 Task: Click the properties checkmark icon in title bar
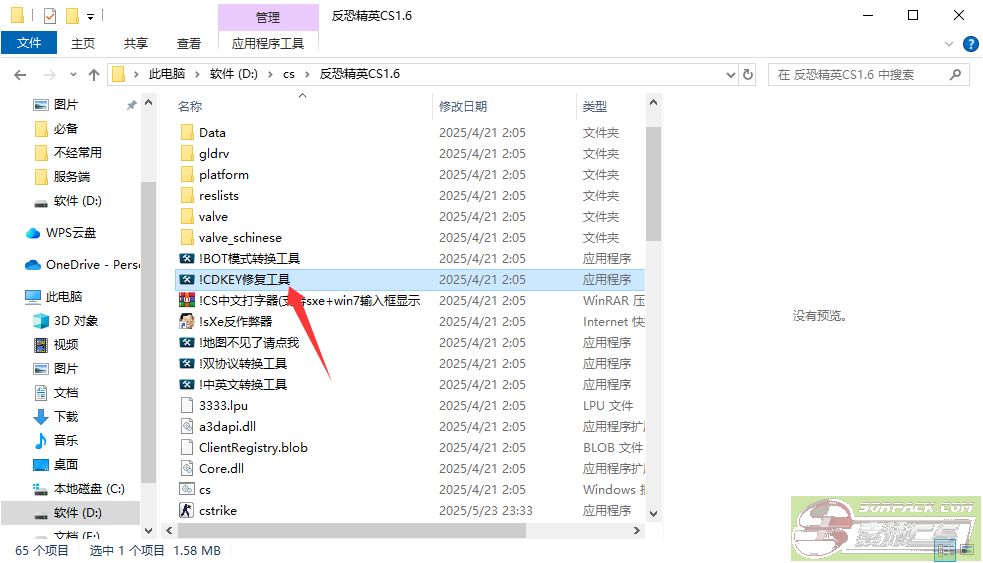coord(50,16)
